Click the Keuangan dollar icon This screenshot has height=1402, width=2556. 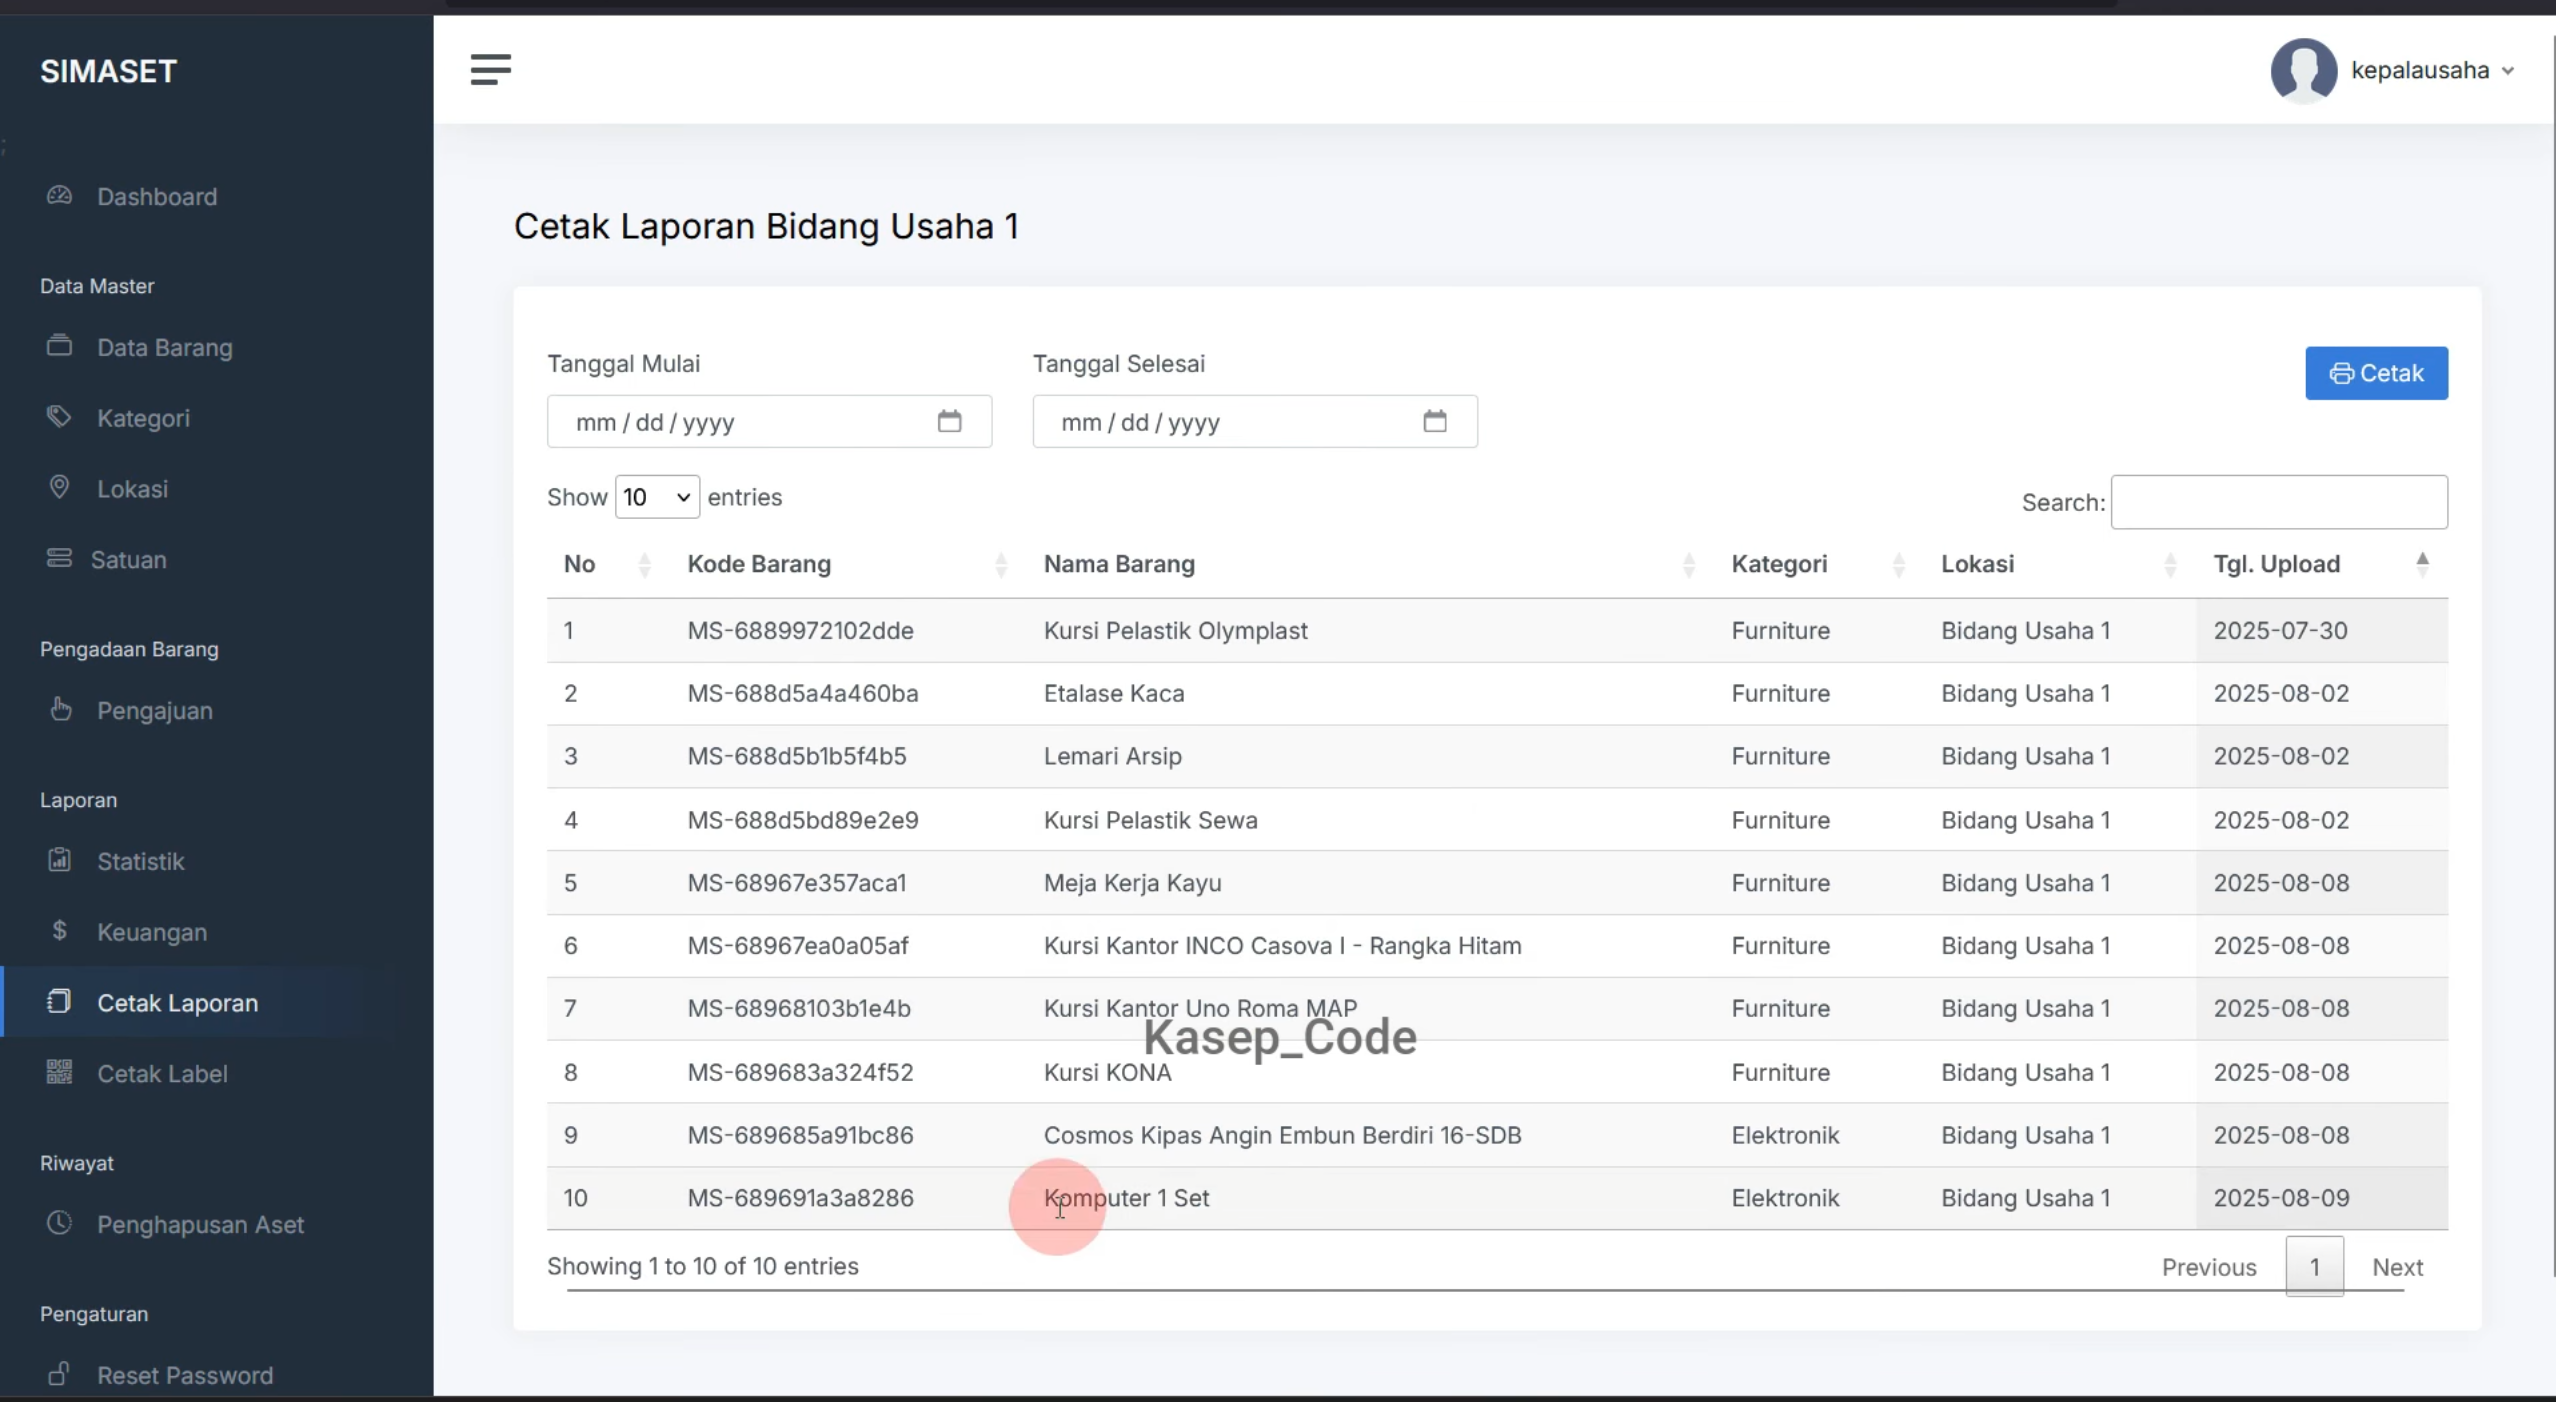click(59, 930)
